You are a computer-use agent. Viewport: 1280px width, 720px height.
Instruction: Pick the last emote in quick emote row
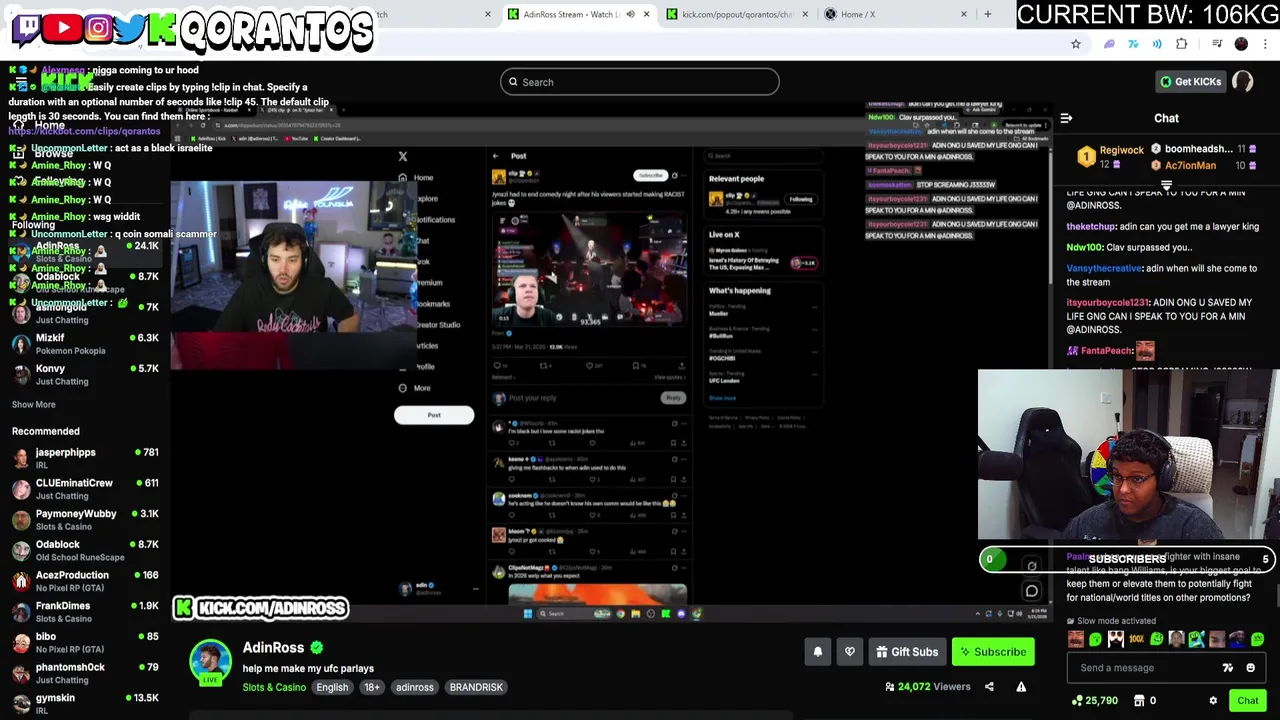click(1257, 640)
